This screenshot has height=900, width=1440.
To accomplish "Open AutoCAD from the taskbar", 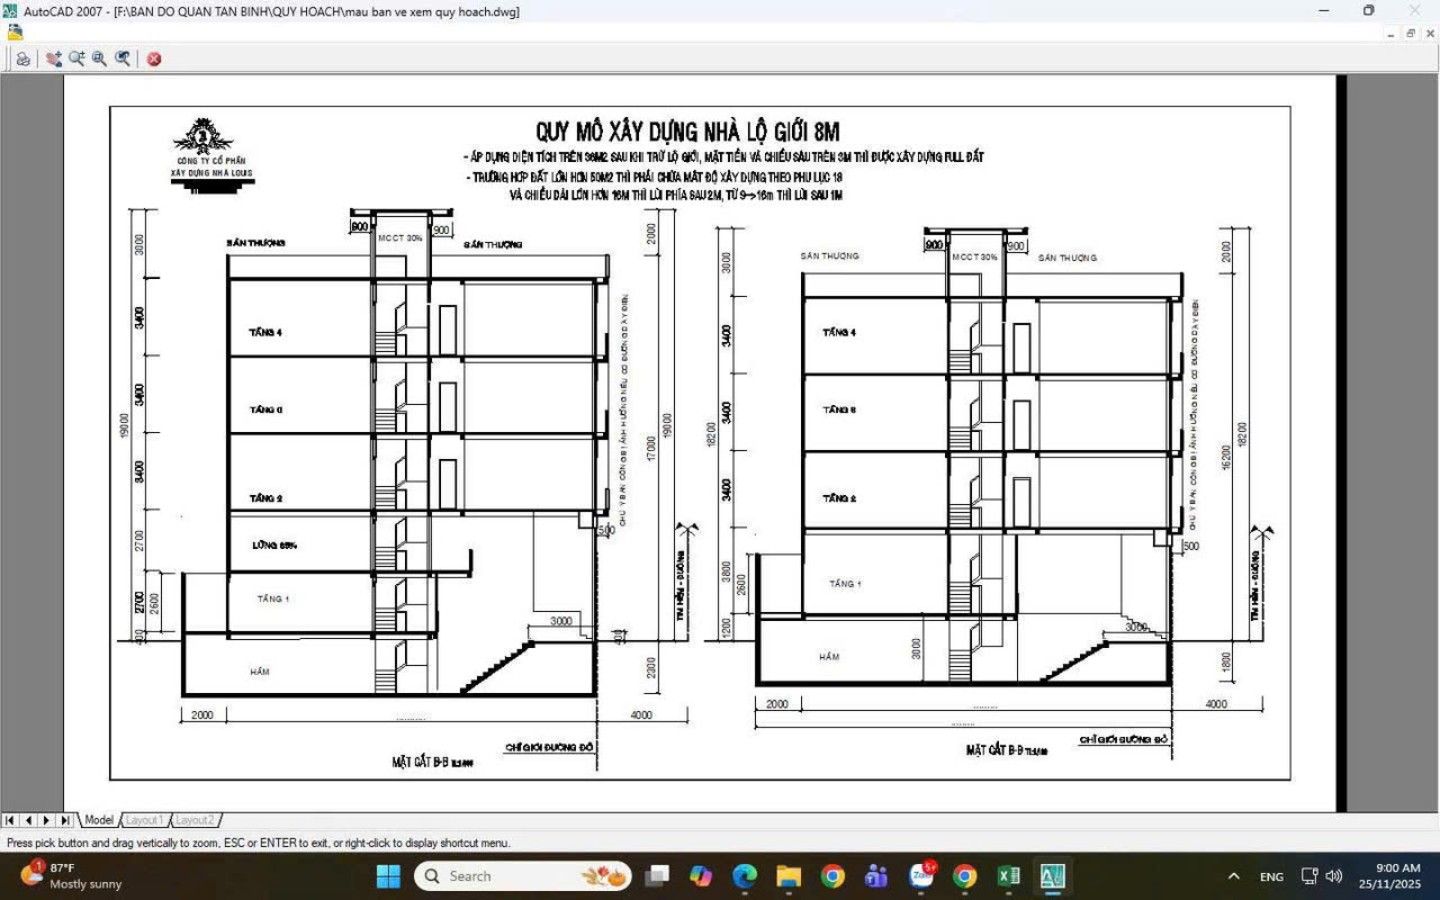I will pos(1051,875).
